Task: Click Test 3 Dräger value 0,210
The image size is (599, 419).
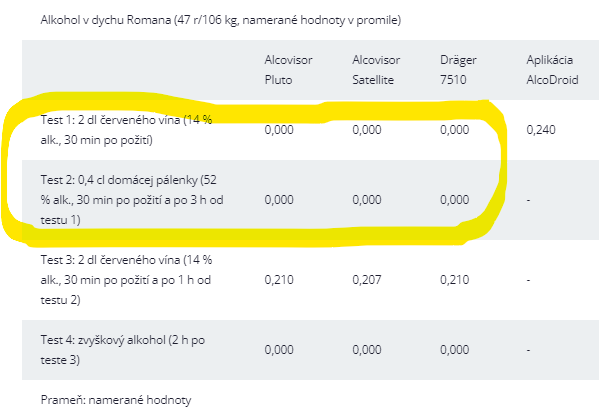Action: [x=455, y=280]
